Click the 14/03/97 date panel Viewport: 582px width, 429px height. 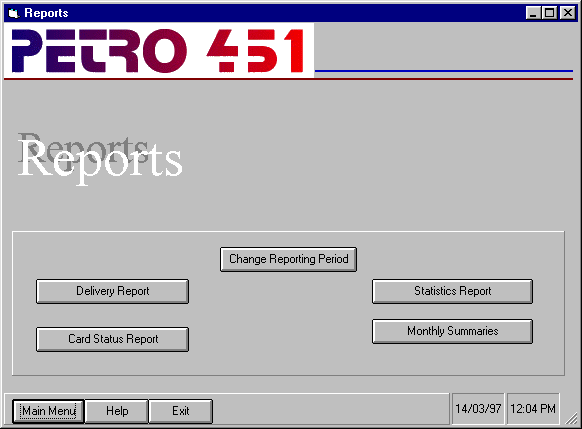[478, 409]
